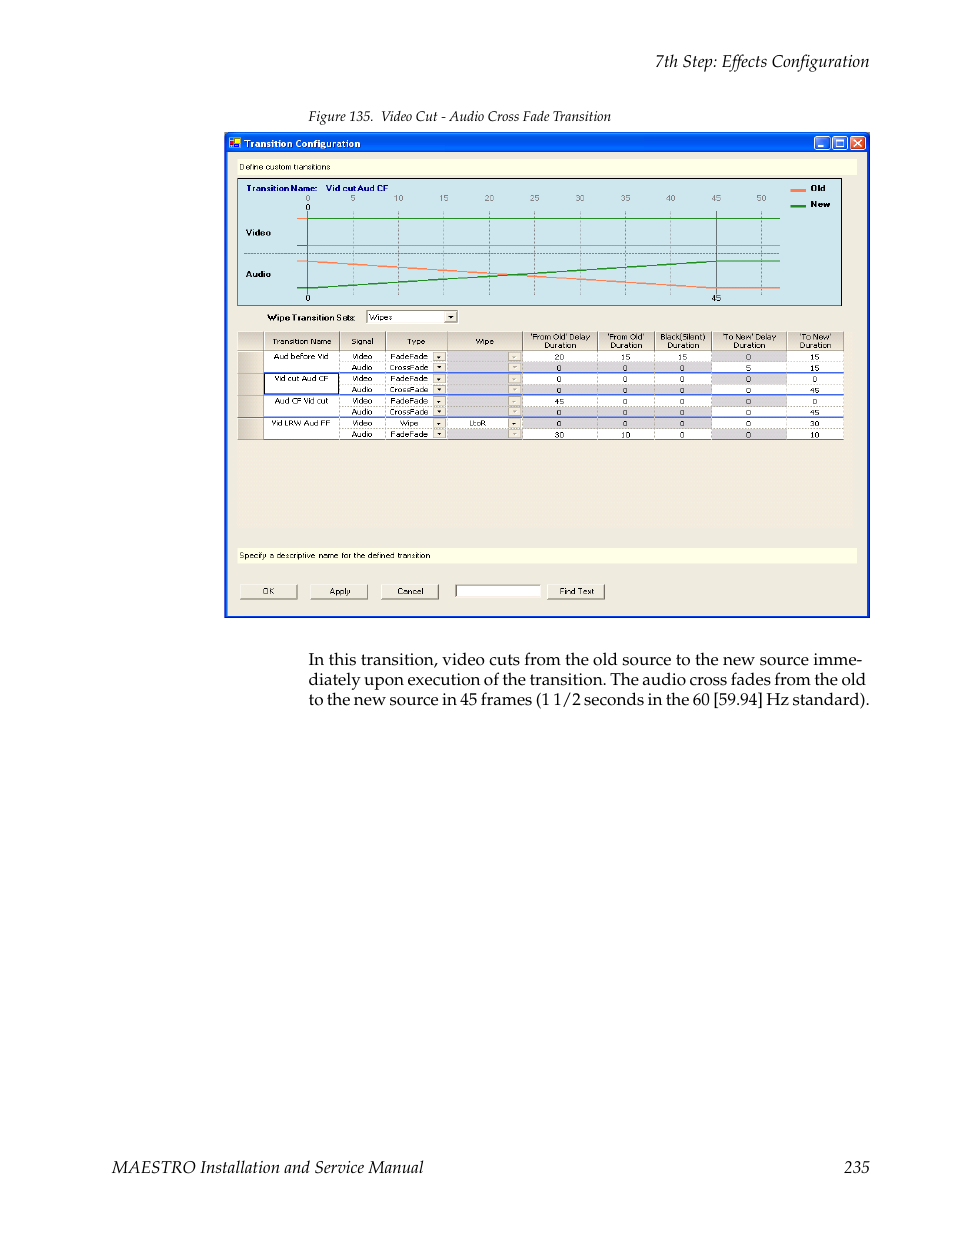
Task: Open Type dropdown for Vid cut Aud CF Video
Action: 439,379
